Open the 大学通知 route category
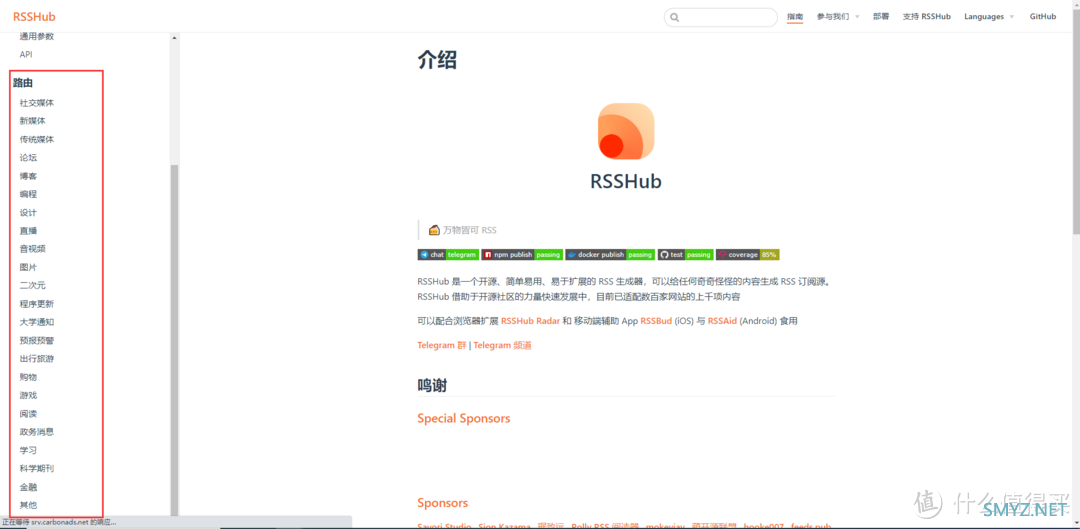 (x=37, y=322)
